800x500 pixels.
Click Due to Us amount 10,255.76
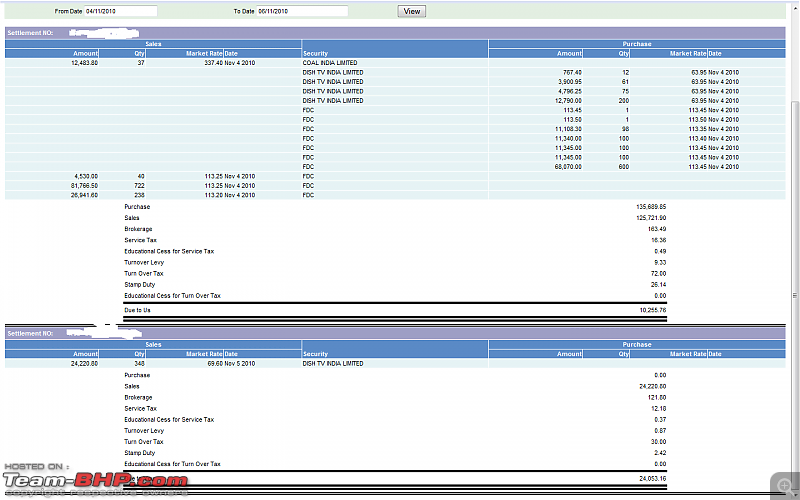click(653, 310)
